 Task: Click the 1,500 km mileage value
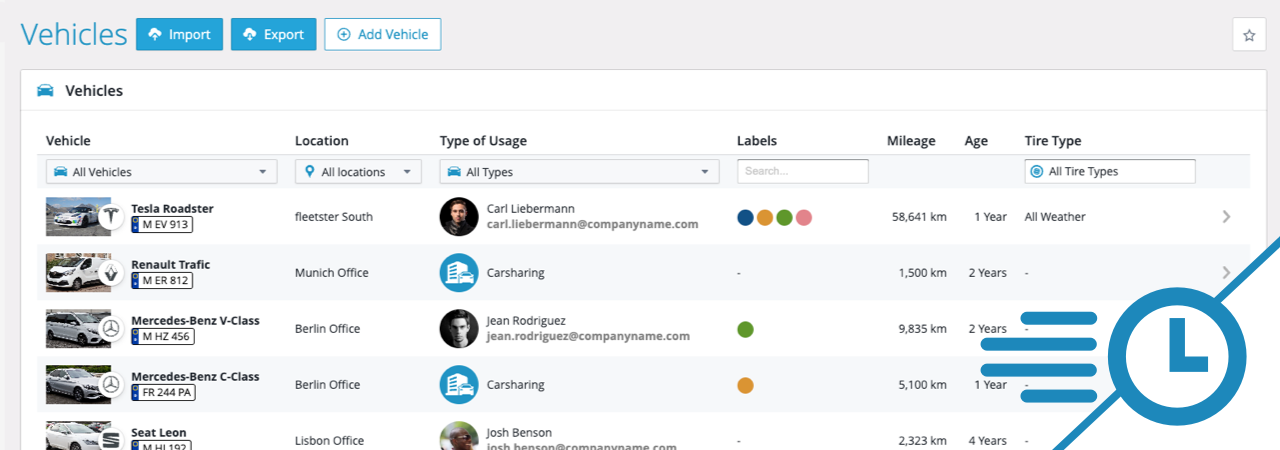point(922,273)
